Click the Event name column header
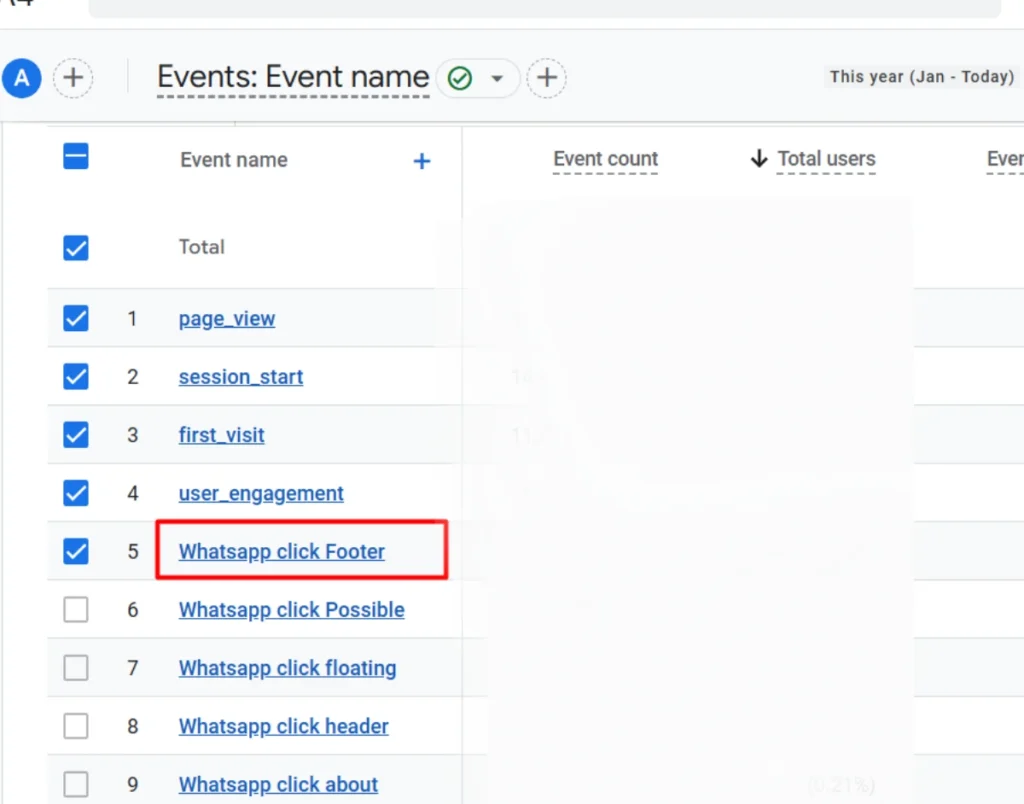 click(234, 160)
